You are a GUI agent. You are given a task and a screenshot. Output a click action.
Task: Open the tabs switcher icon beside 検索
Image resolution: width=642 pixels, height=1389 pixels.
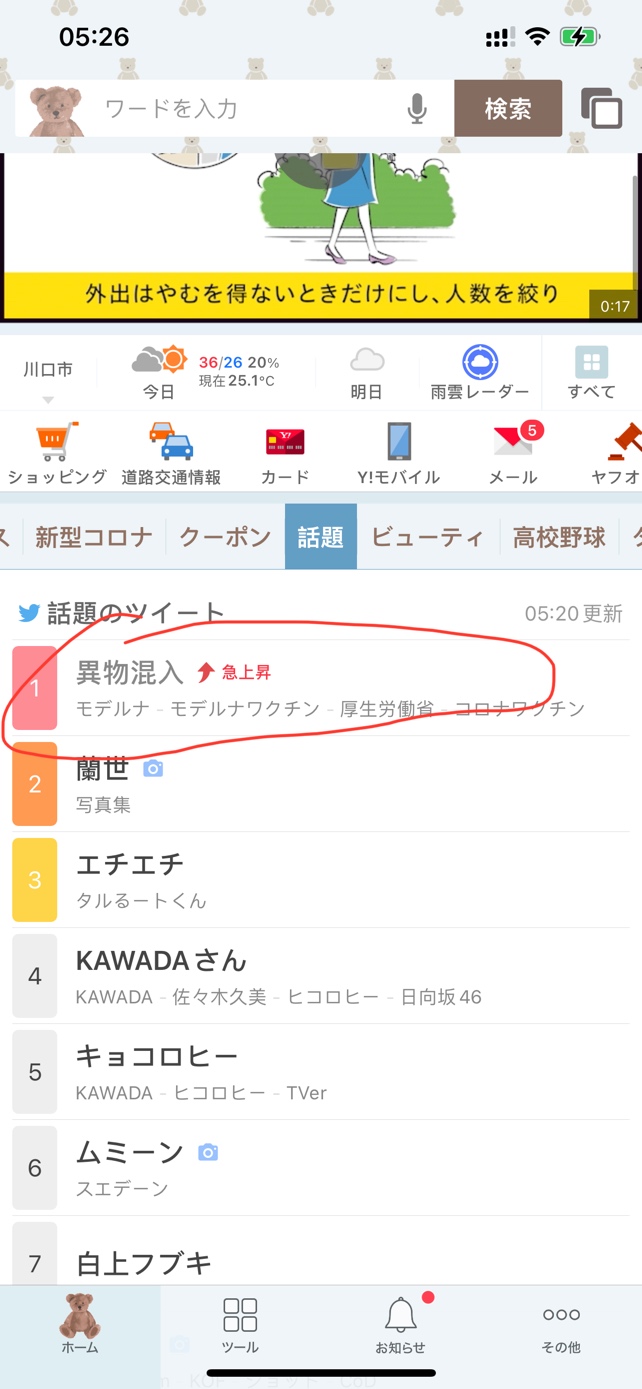pyautogui.click(x=602, y=108)
